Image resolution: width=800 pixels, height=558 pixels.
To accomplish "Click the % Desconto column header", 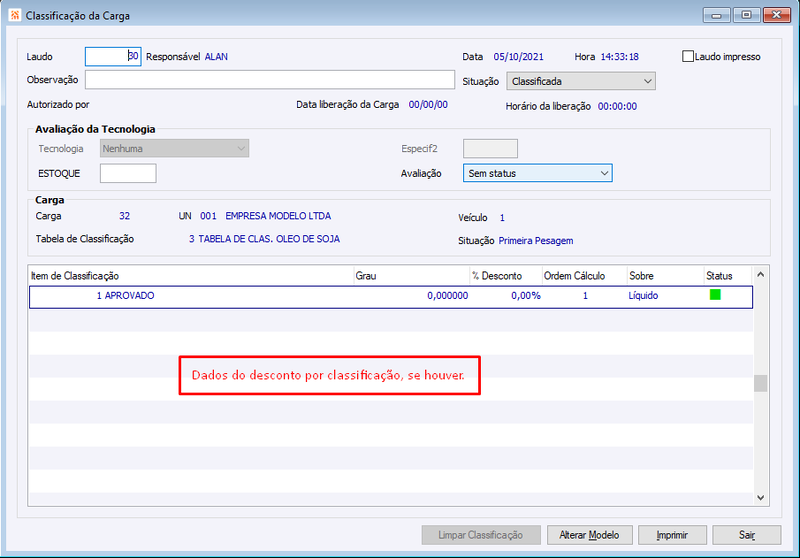I will 506,276.
